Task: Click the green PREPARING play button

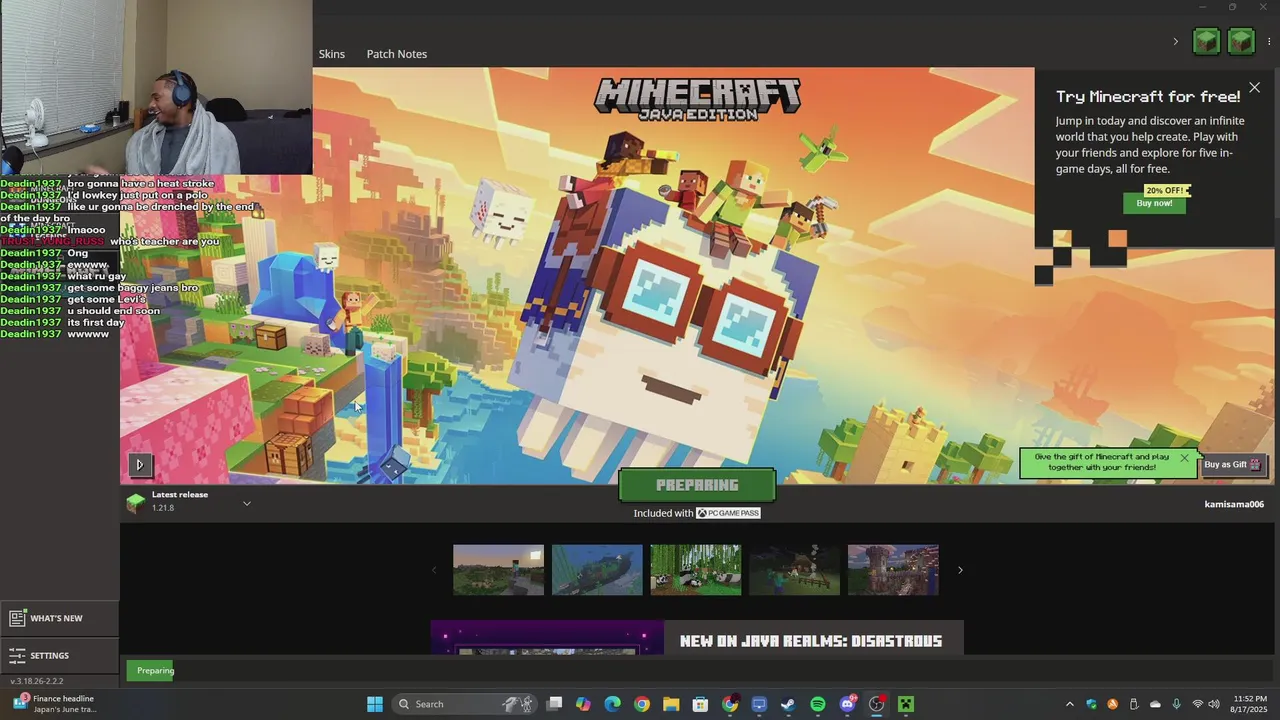Action: pos(697,485)
